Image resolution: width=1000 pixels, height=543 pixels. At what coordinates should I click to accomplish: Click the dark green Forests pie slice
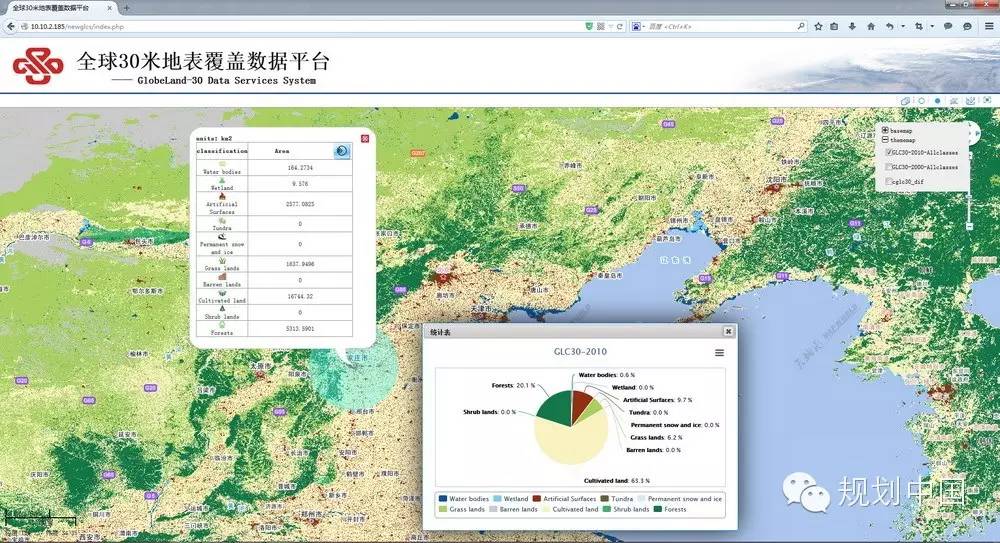point(556,408)
